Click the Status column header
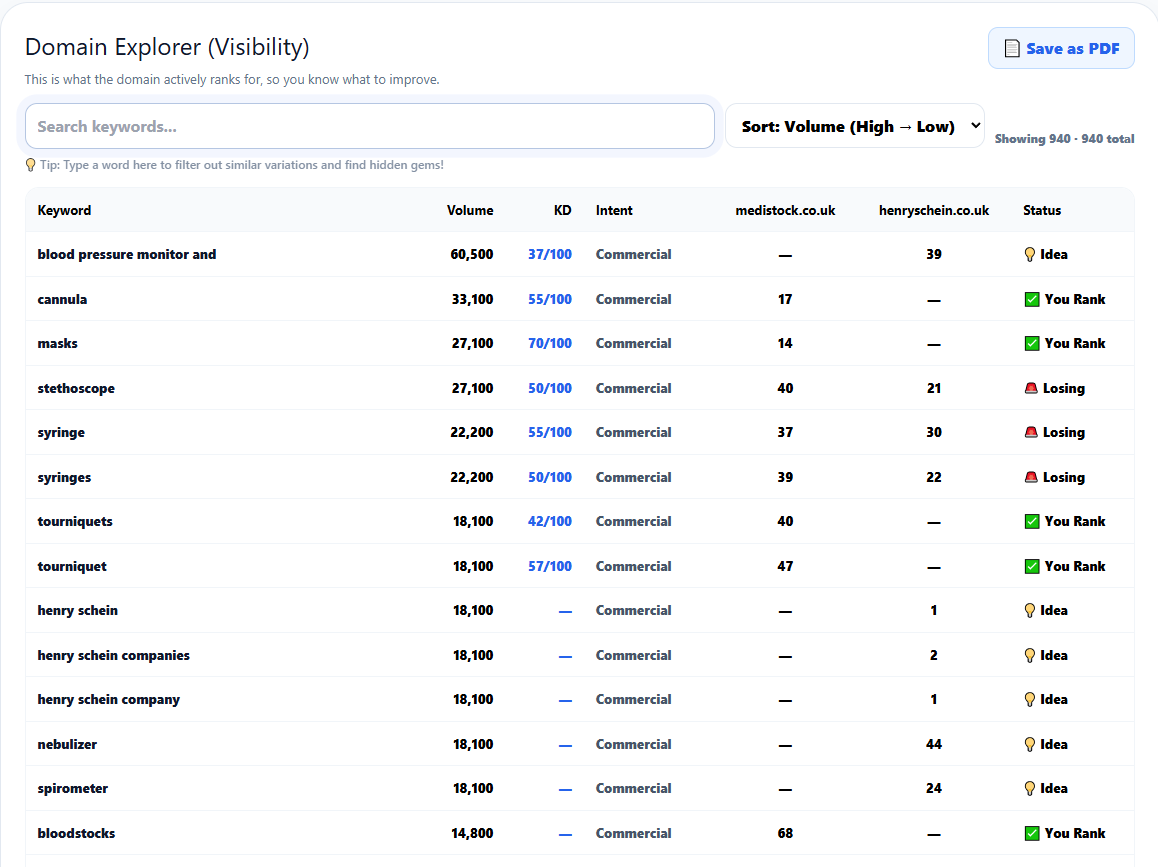 (x=1042, y=210)
